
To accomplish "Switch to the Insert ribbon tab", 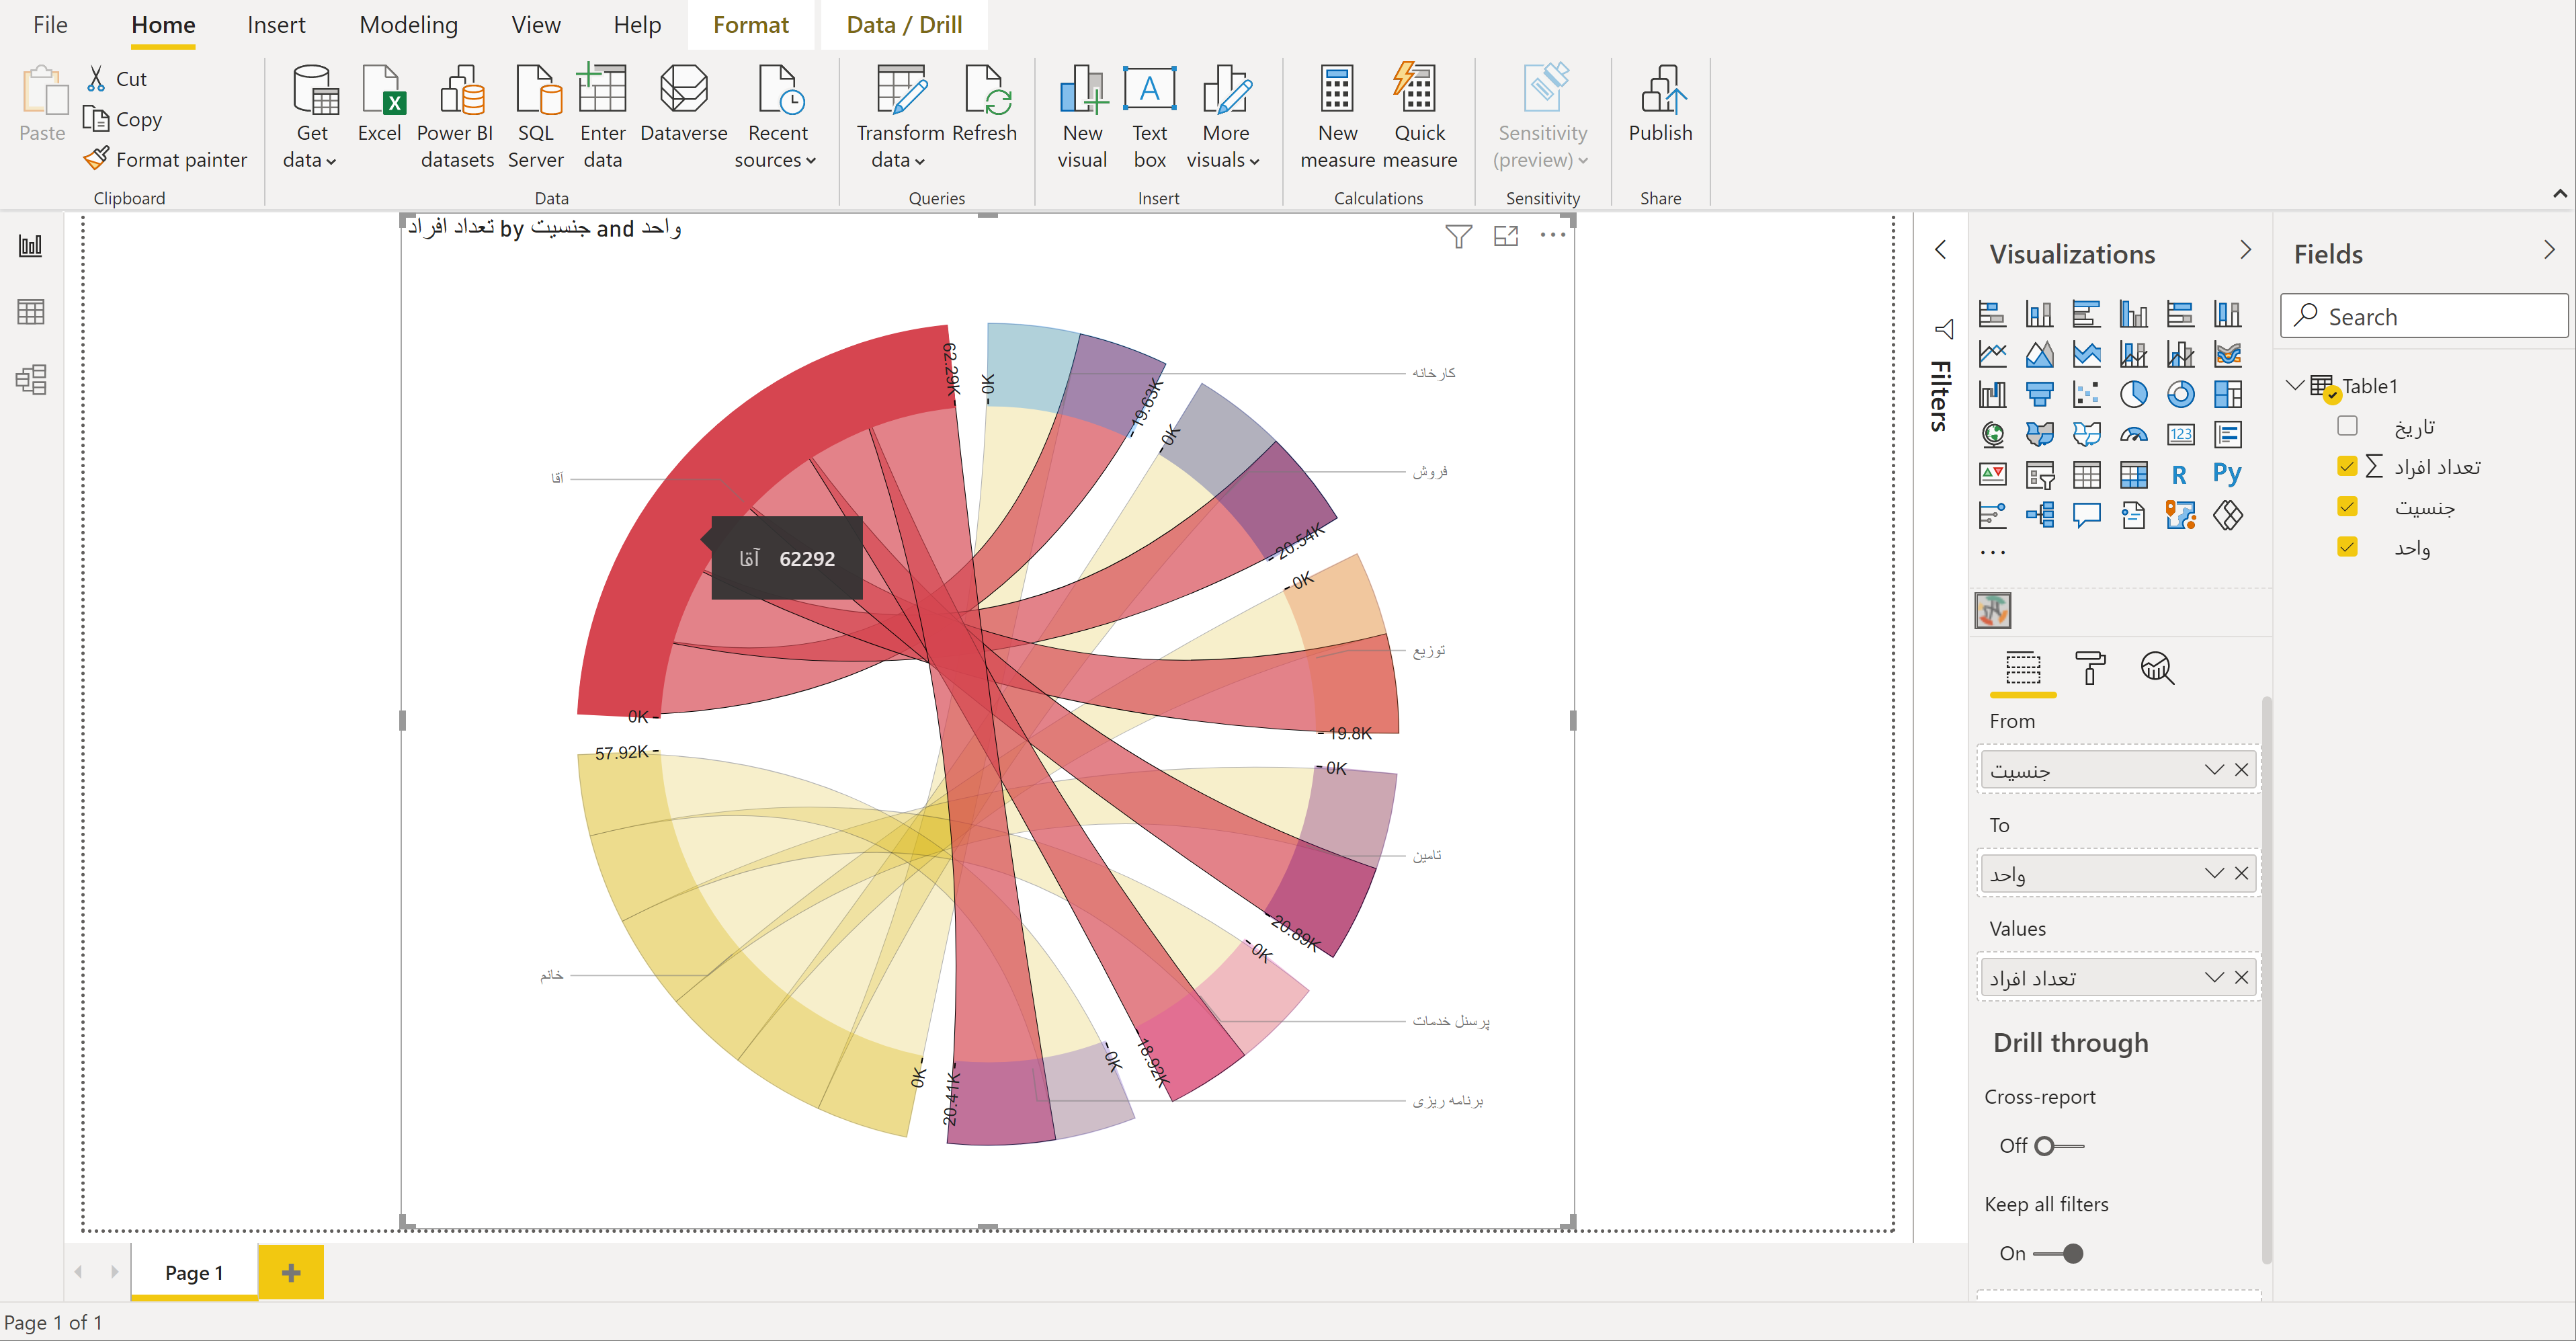I will point(276,25).
